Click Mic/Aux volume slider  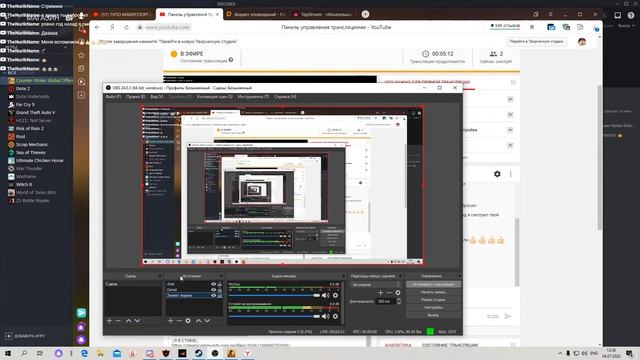[x=274, y=295]
